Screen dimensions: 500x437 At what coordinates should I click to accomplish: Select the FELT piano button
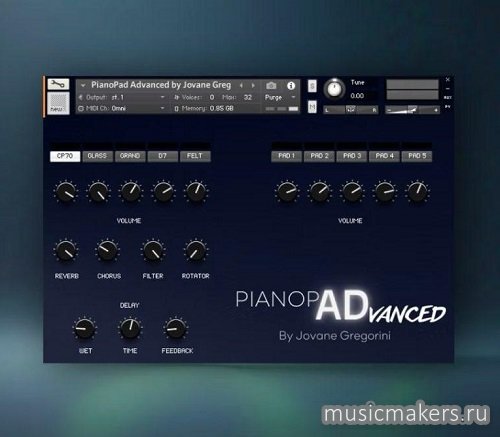point(195,156)
